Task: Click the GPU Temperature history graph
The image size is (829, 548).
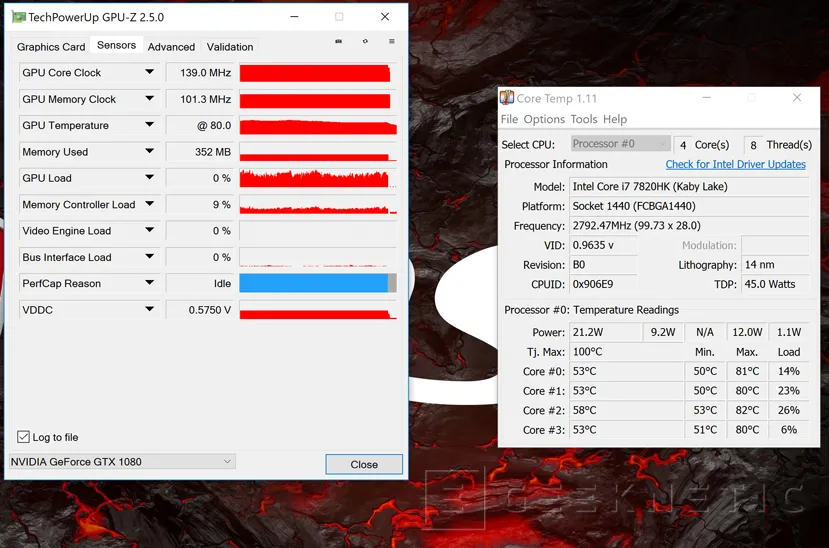Action: pyautogui.click(x=318, y=126)
